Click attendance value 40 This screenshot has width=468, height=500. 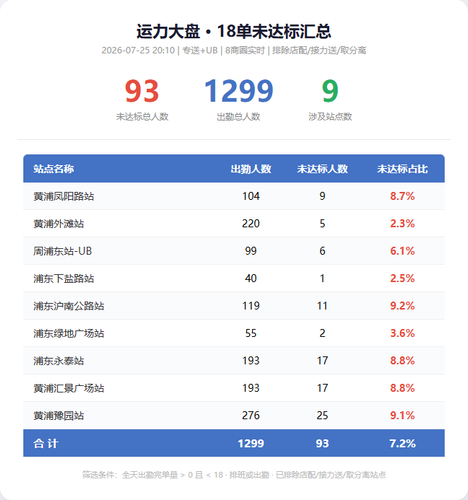tap(251, 278)
